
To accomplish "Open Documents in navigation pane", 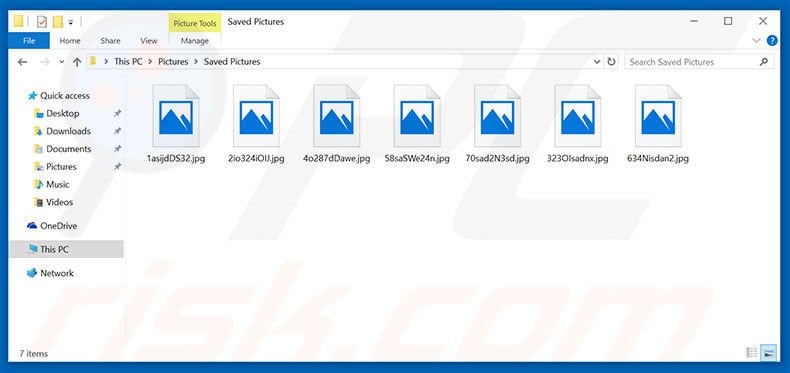I will pos(69,149).
